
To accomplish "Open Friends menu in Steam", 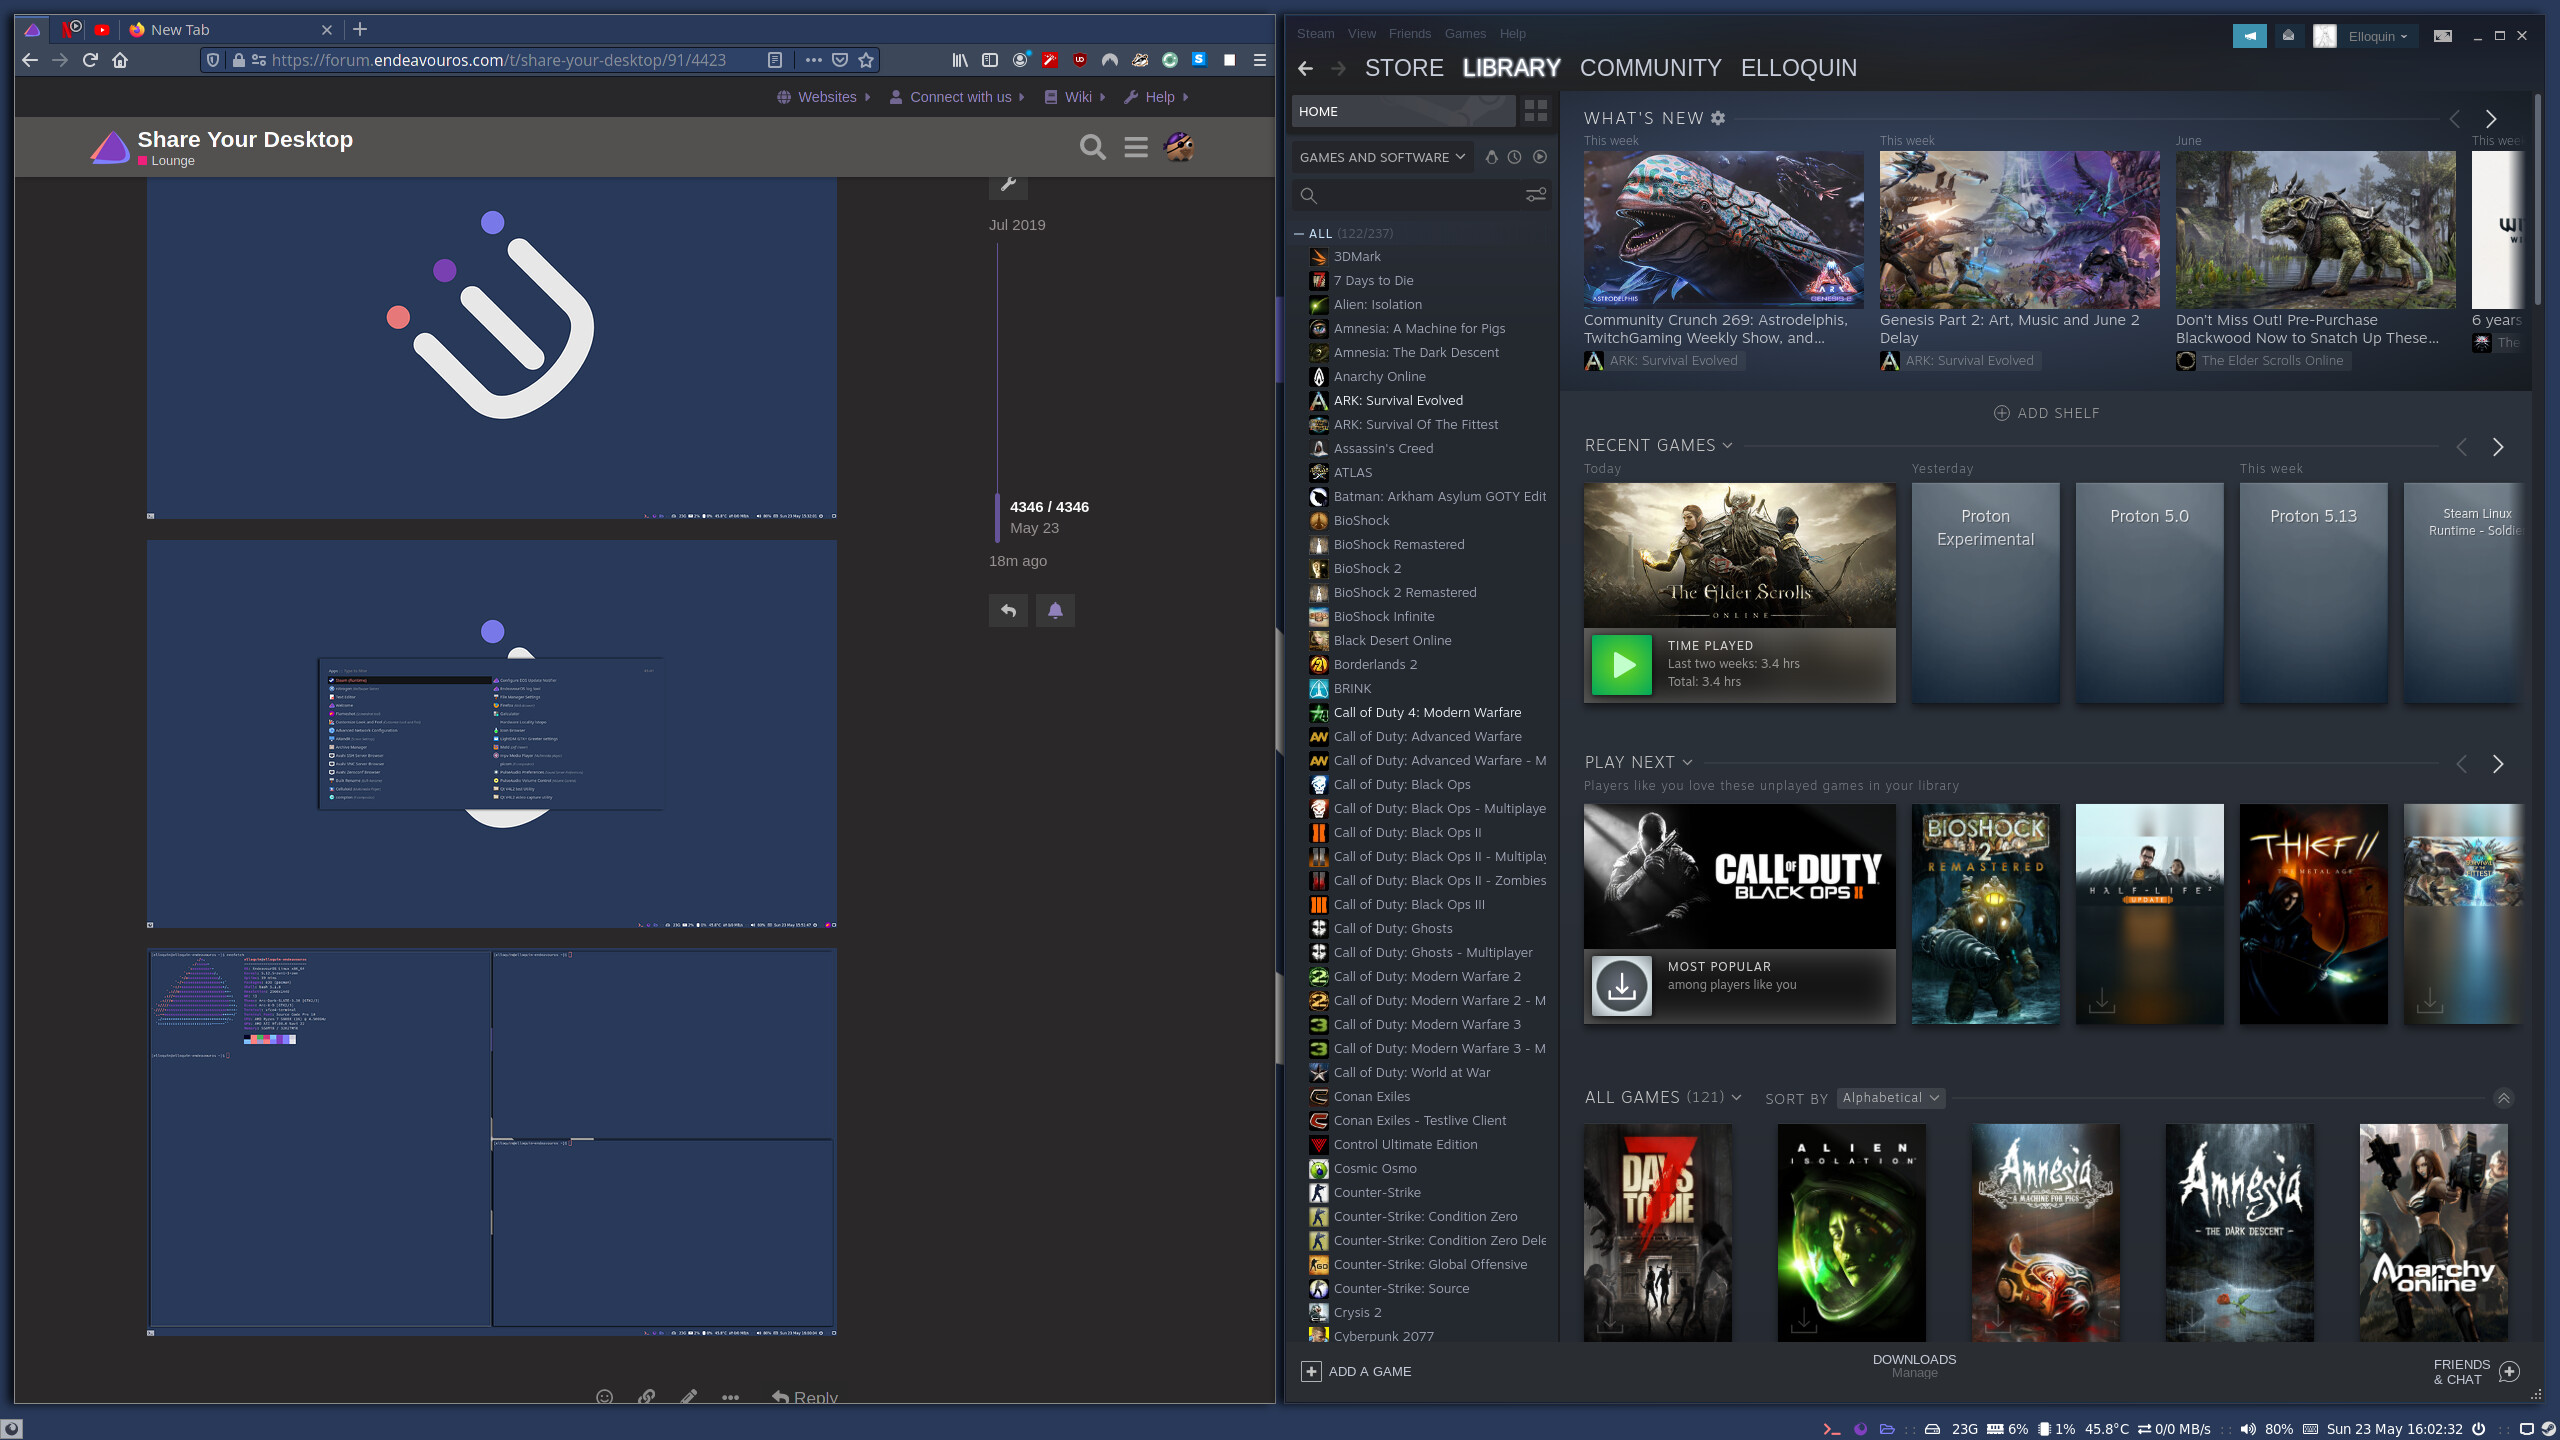I will pos(1409,33).
